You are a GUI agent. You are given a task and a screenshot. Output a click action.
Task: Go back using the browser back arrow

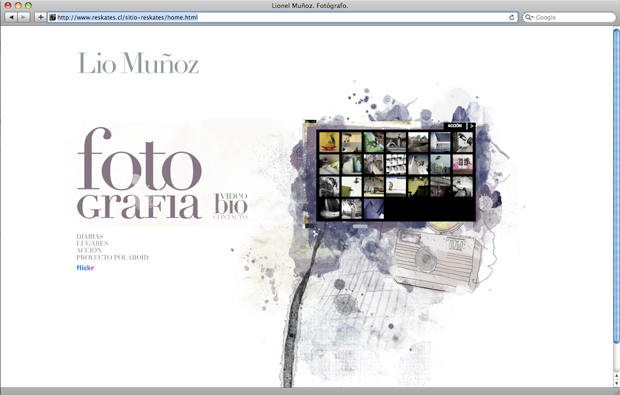coord(11,17)
